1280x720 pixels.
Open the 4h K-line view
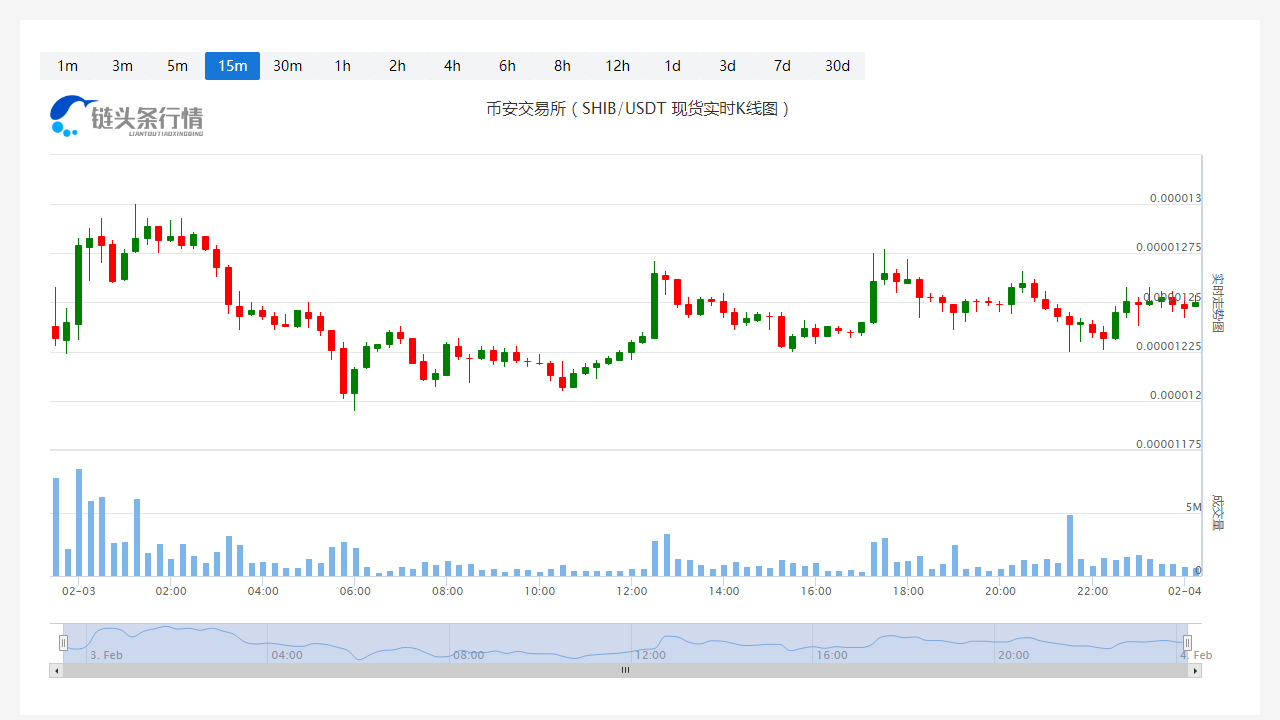(452, 66)
